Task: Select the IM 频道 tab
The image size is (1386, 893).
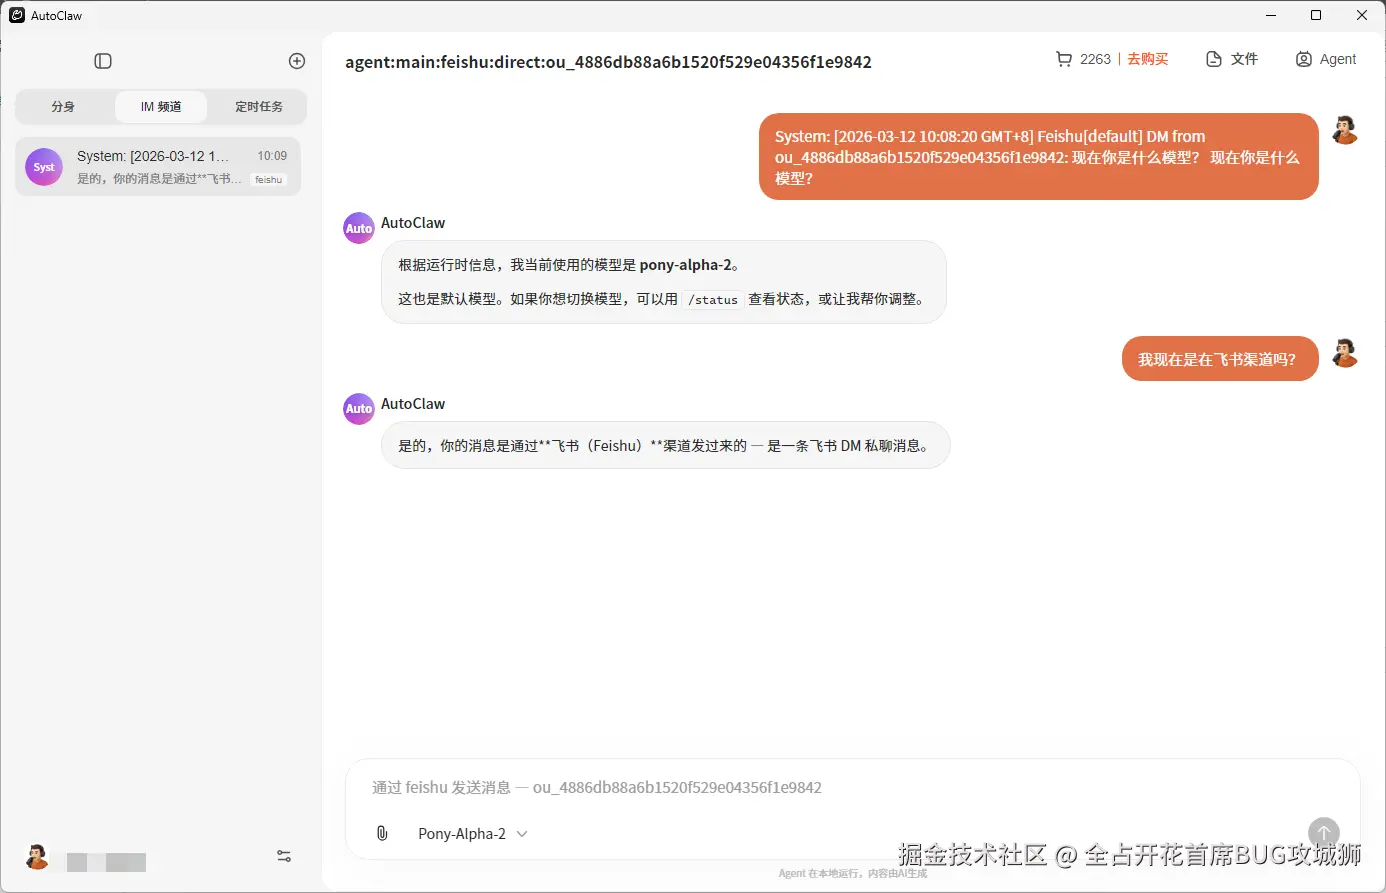Action: tap(160, 106)
